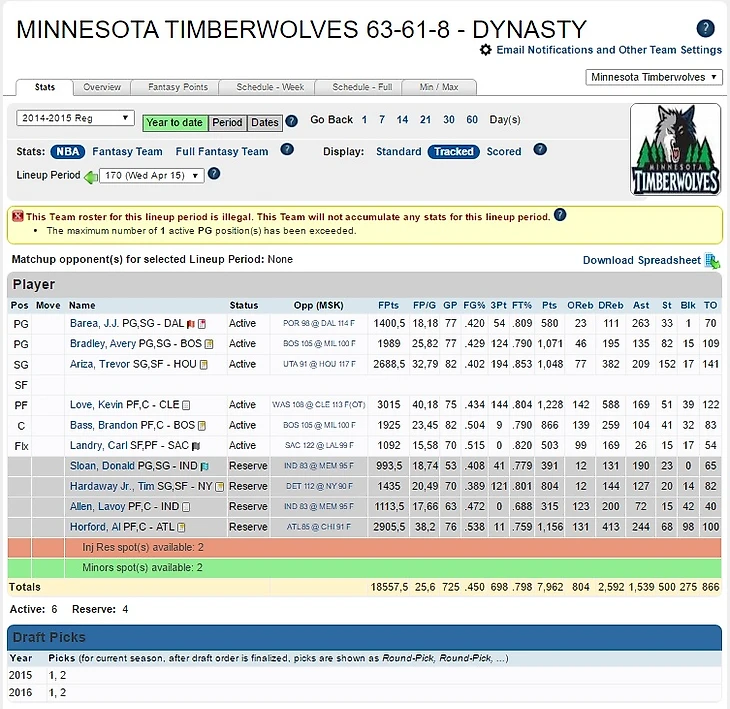Set display to Standard
The height and width of the screenshot is (709, 730).
pos(399,152)
